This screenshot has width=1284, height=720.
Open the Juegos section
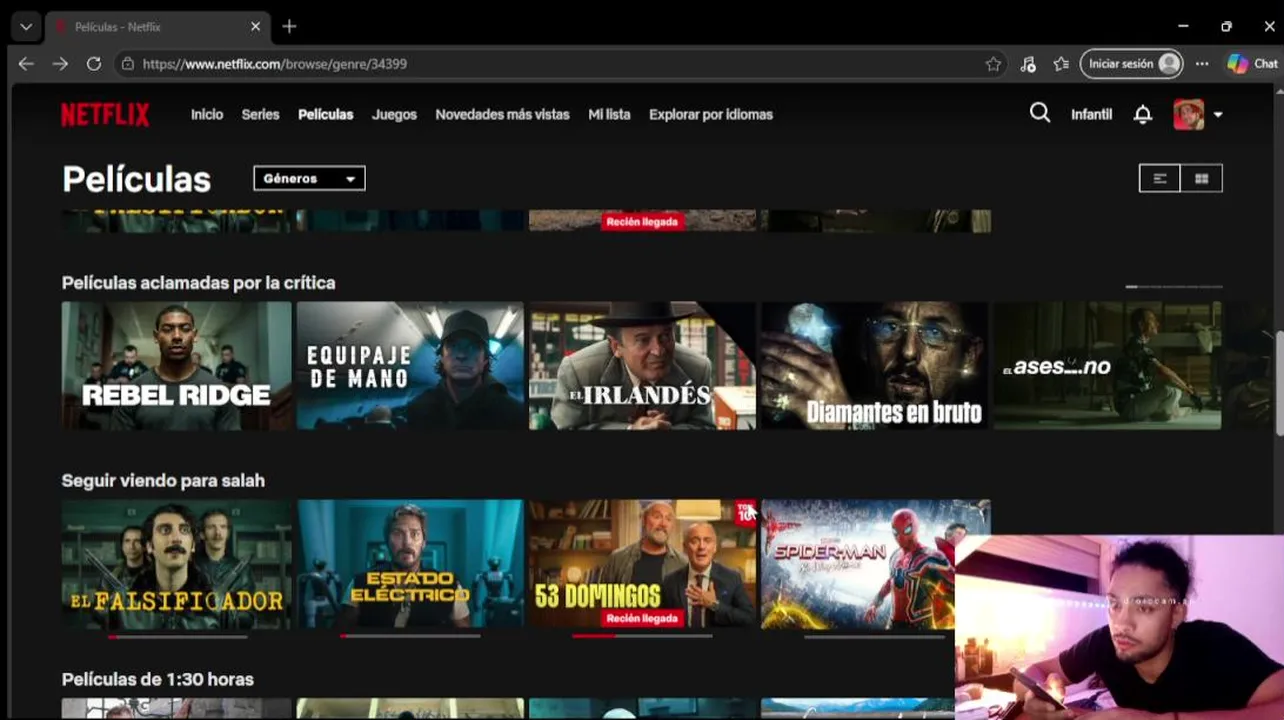394,114
